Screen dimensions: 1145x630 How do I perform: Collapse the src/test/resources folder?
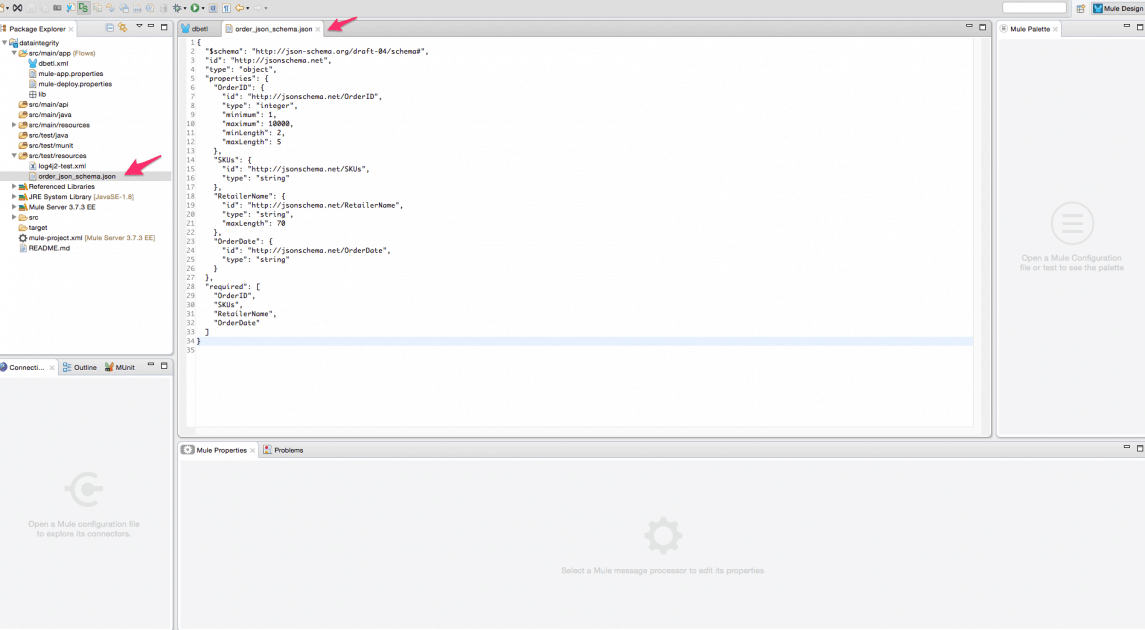coord(15,155)
